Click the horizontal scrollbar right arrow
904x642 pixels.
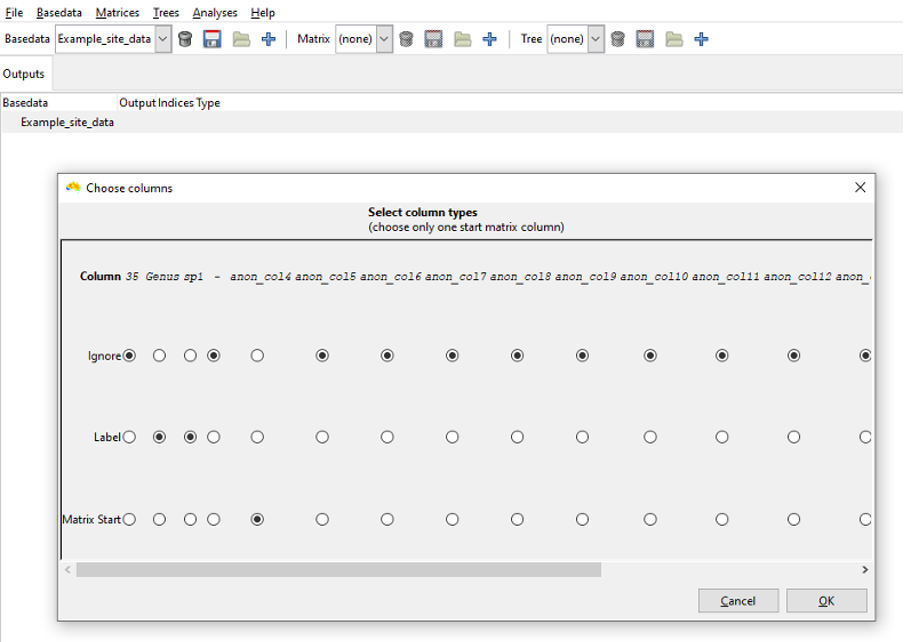tap(865, 569)
